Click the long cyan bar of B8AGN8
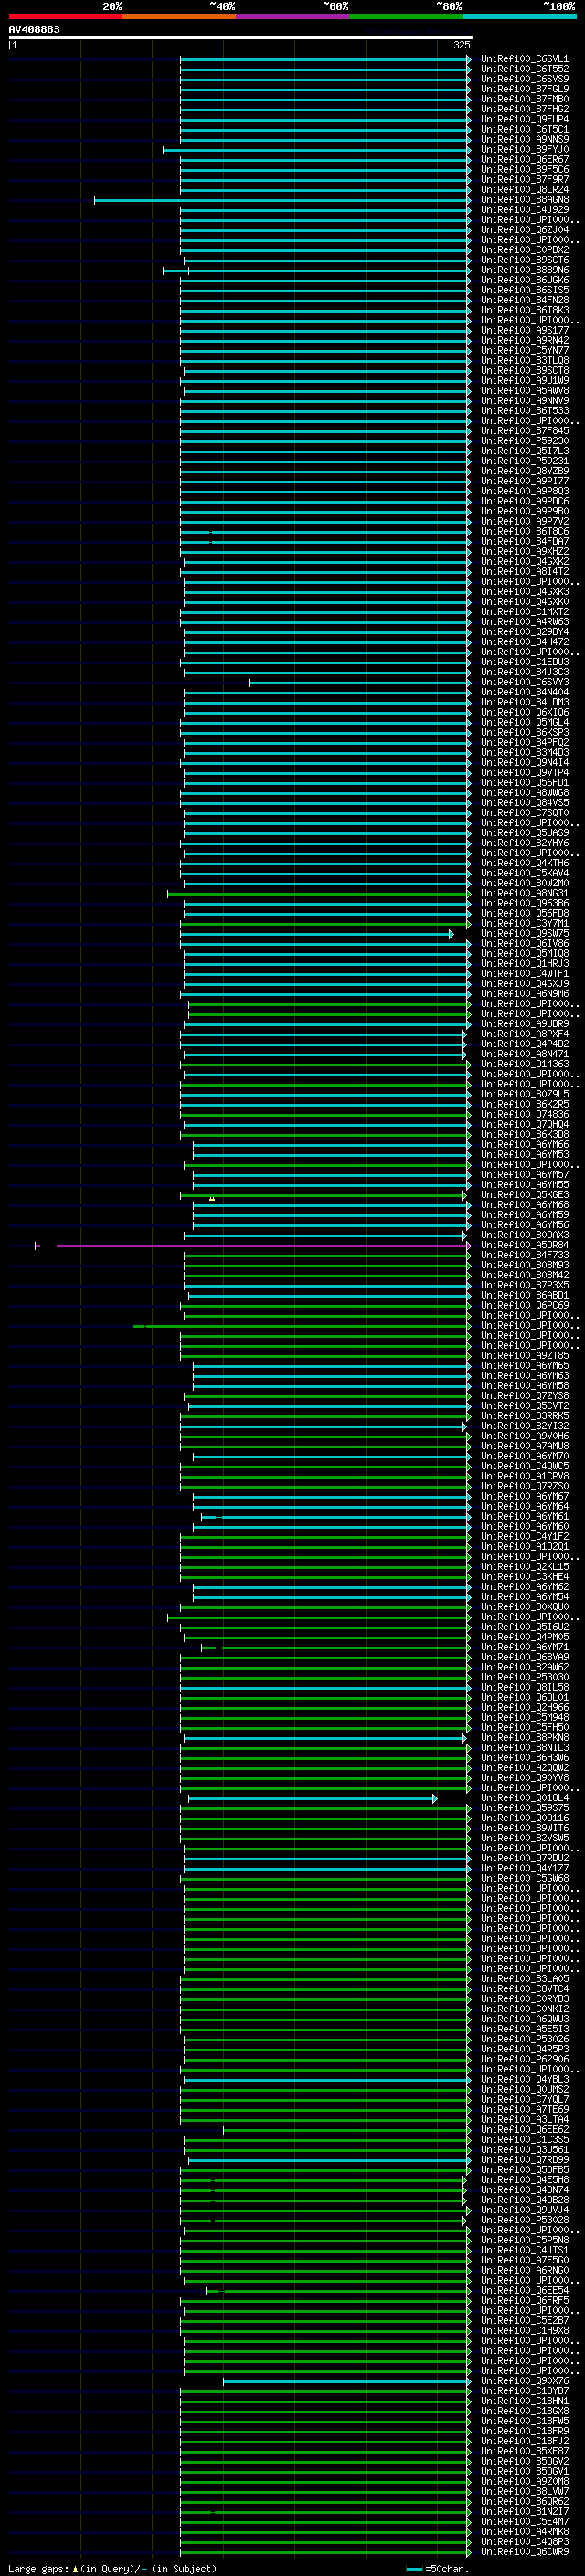Screen dimensions: 585x2576 pyautogui.click(x=282, y=200)
